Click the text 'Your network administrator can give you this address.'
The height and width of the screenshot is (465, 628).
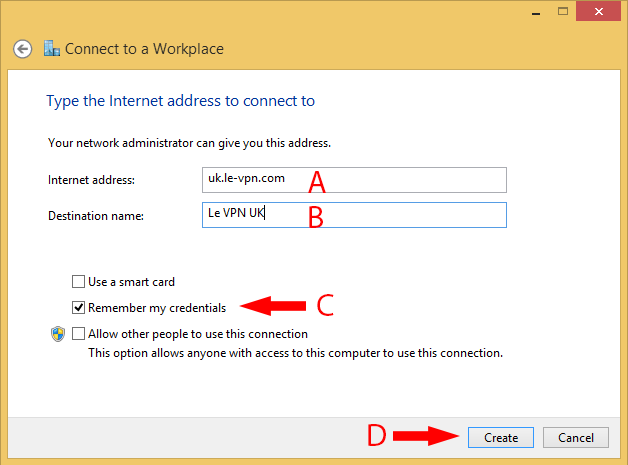click(189, 143)
